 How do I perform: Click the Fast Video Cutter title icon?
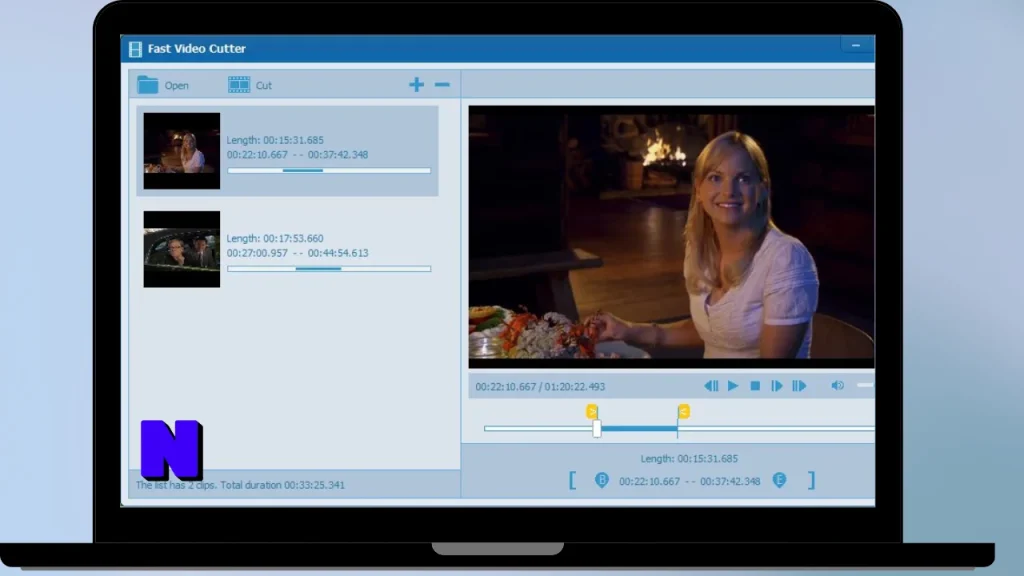point(135,49)
